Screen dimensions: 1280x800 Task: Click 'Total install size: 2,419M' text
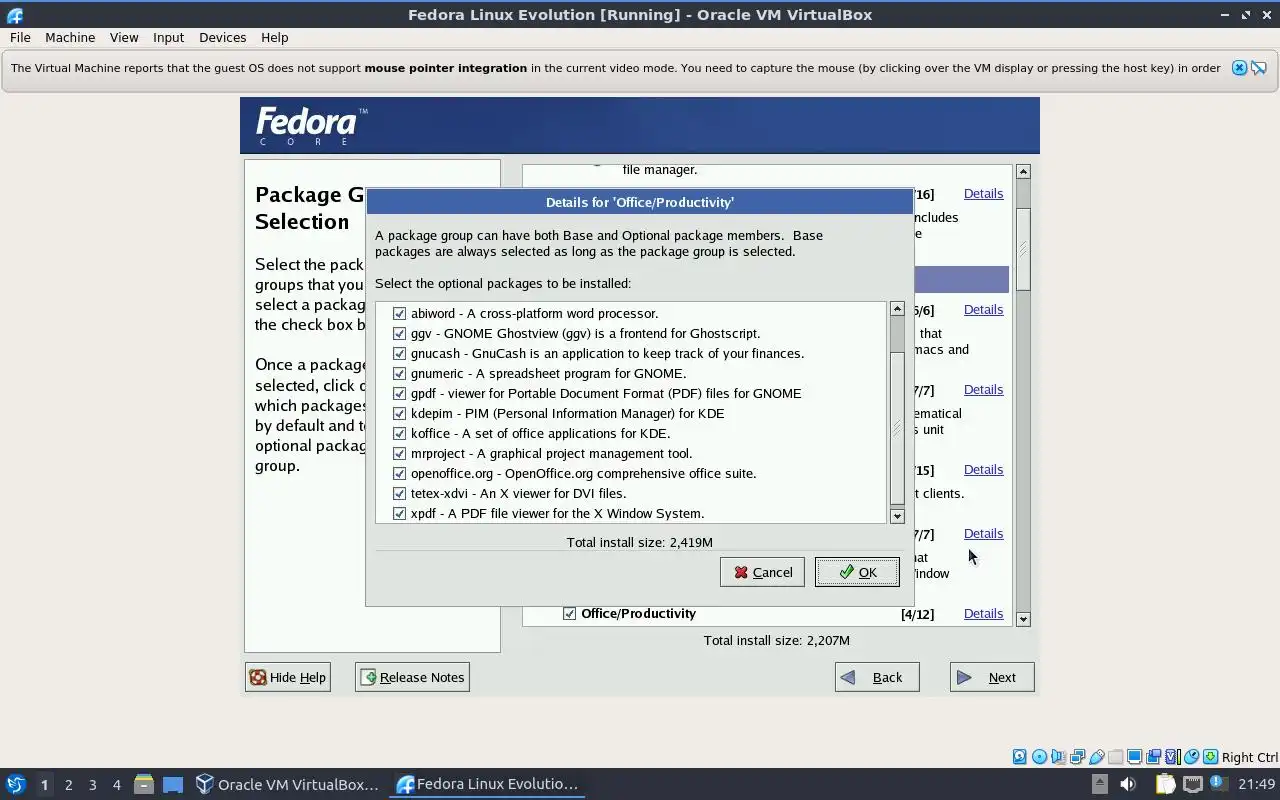pos(639,542)
